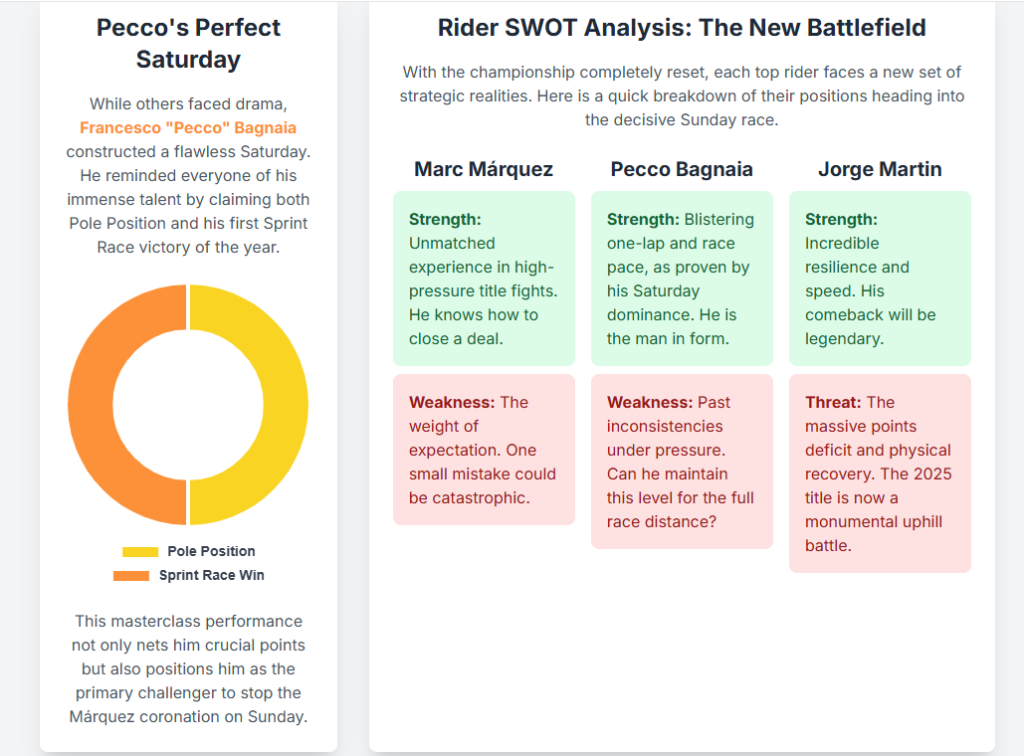Choose Jorge Martin's red Threat card

[x=880, y=473]
